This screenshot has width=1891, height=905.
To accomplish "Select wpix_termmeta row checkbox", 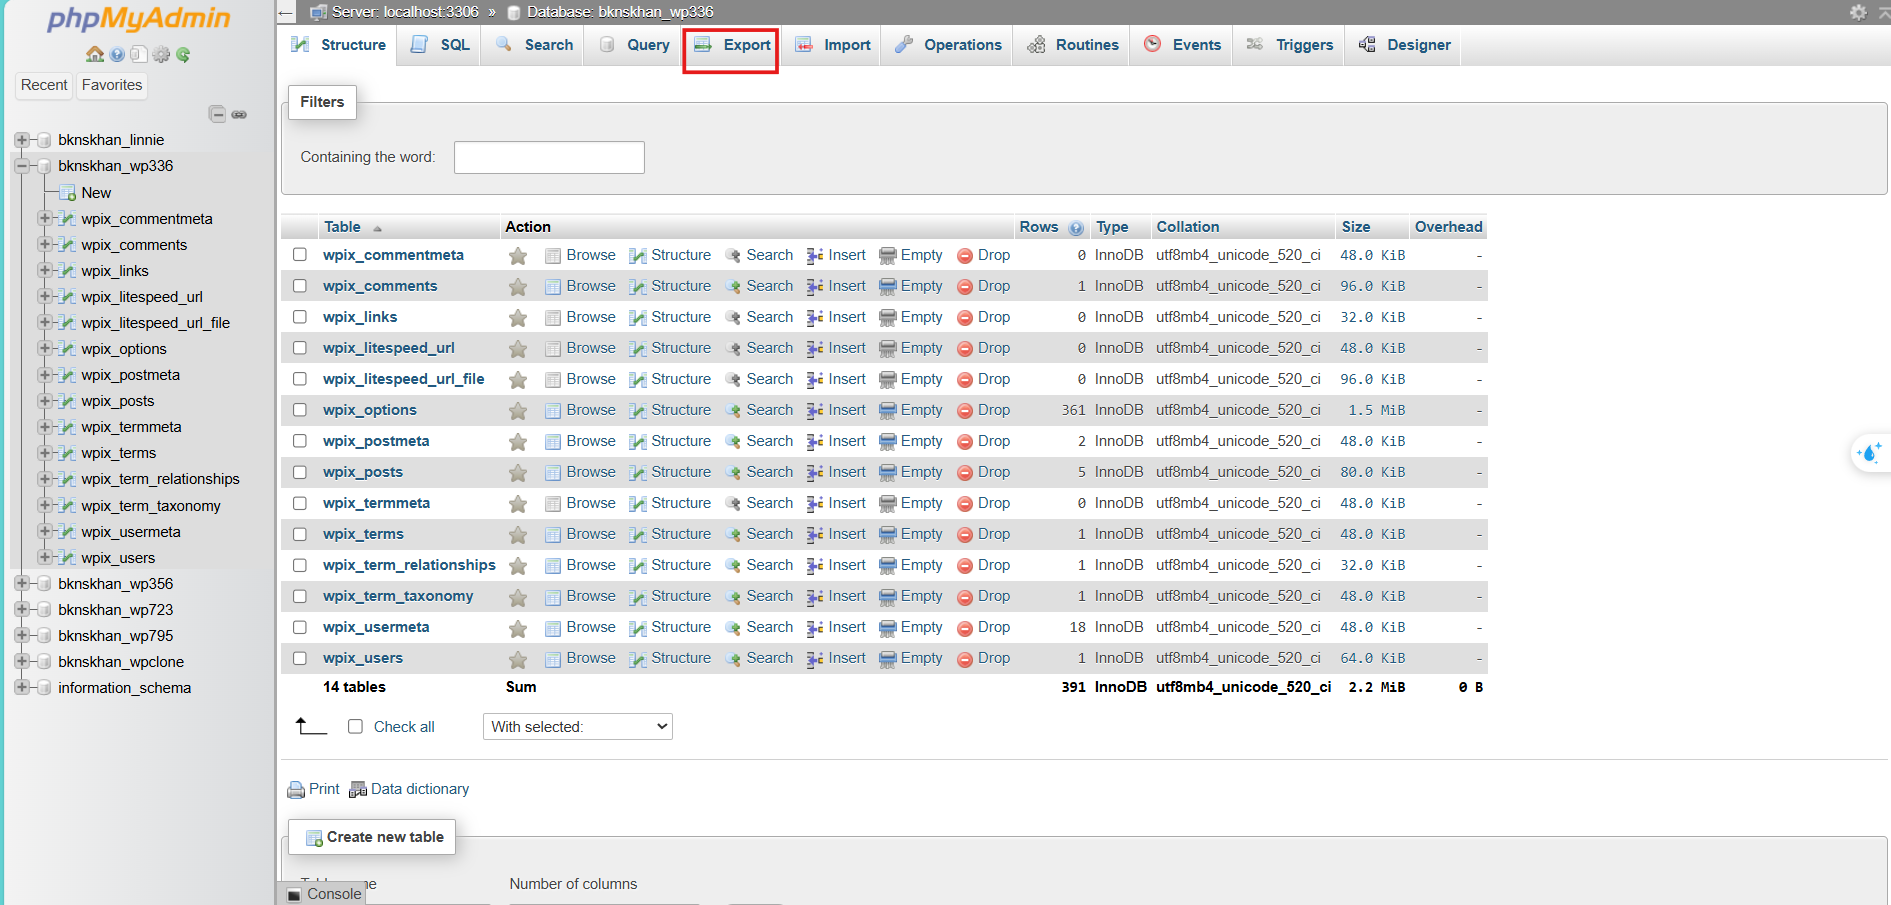I will click(300, 503).
